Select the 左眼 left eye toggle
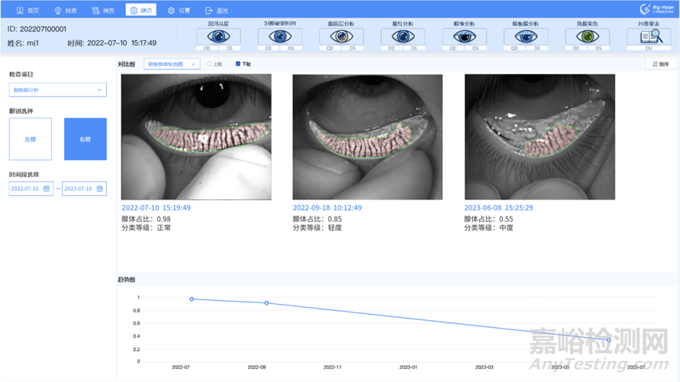Viewport: 680px width, 382px height. click(30, 139)
